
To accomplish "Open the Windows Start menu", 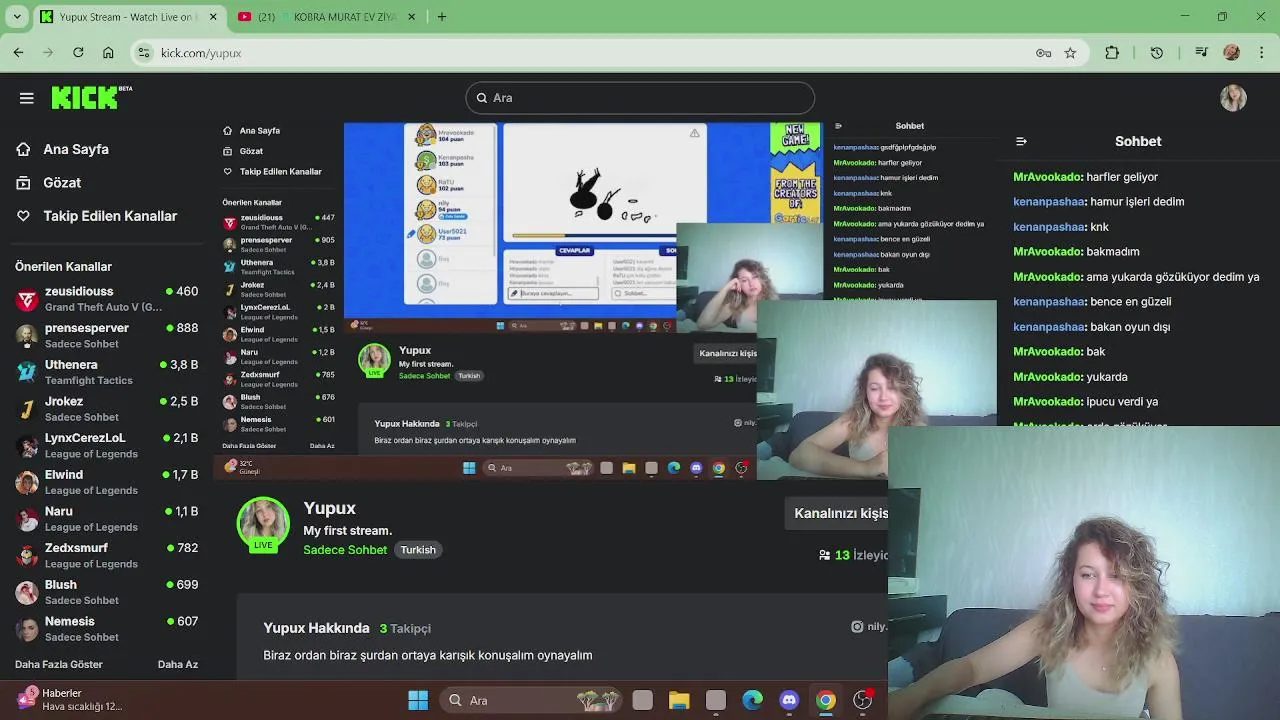I will [x=418, y=700].
